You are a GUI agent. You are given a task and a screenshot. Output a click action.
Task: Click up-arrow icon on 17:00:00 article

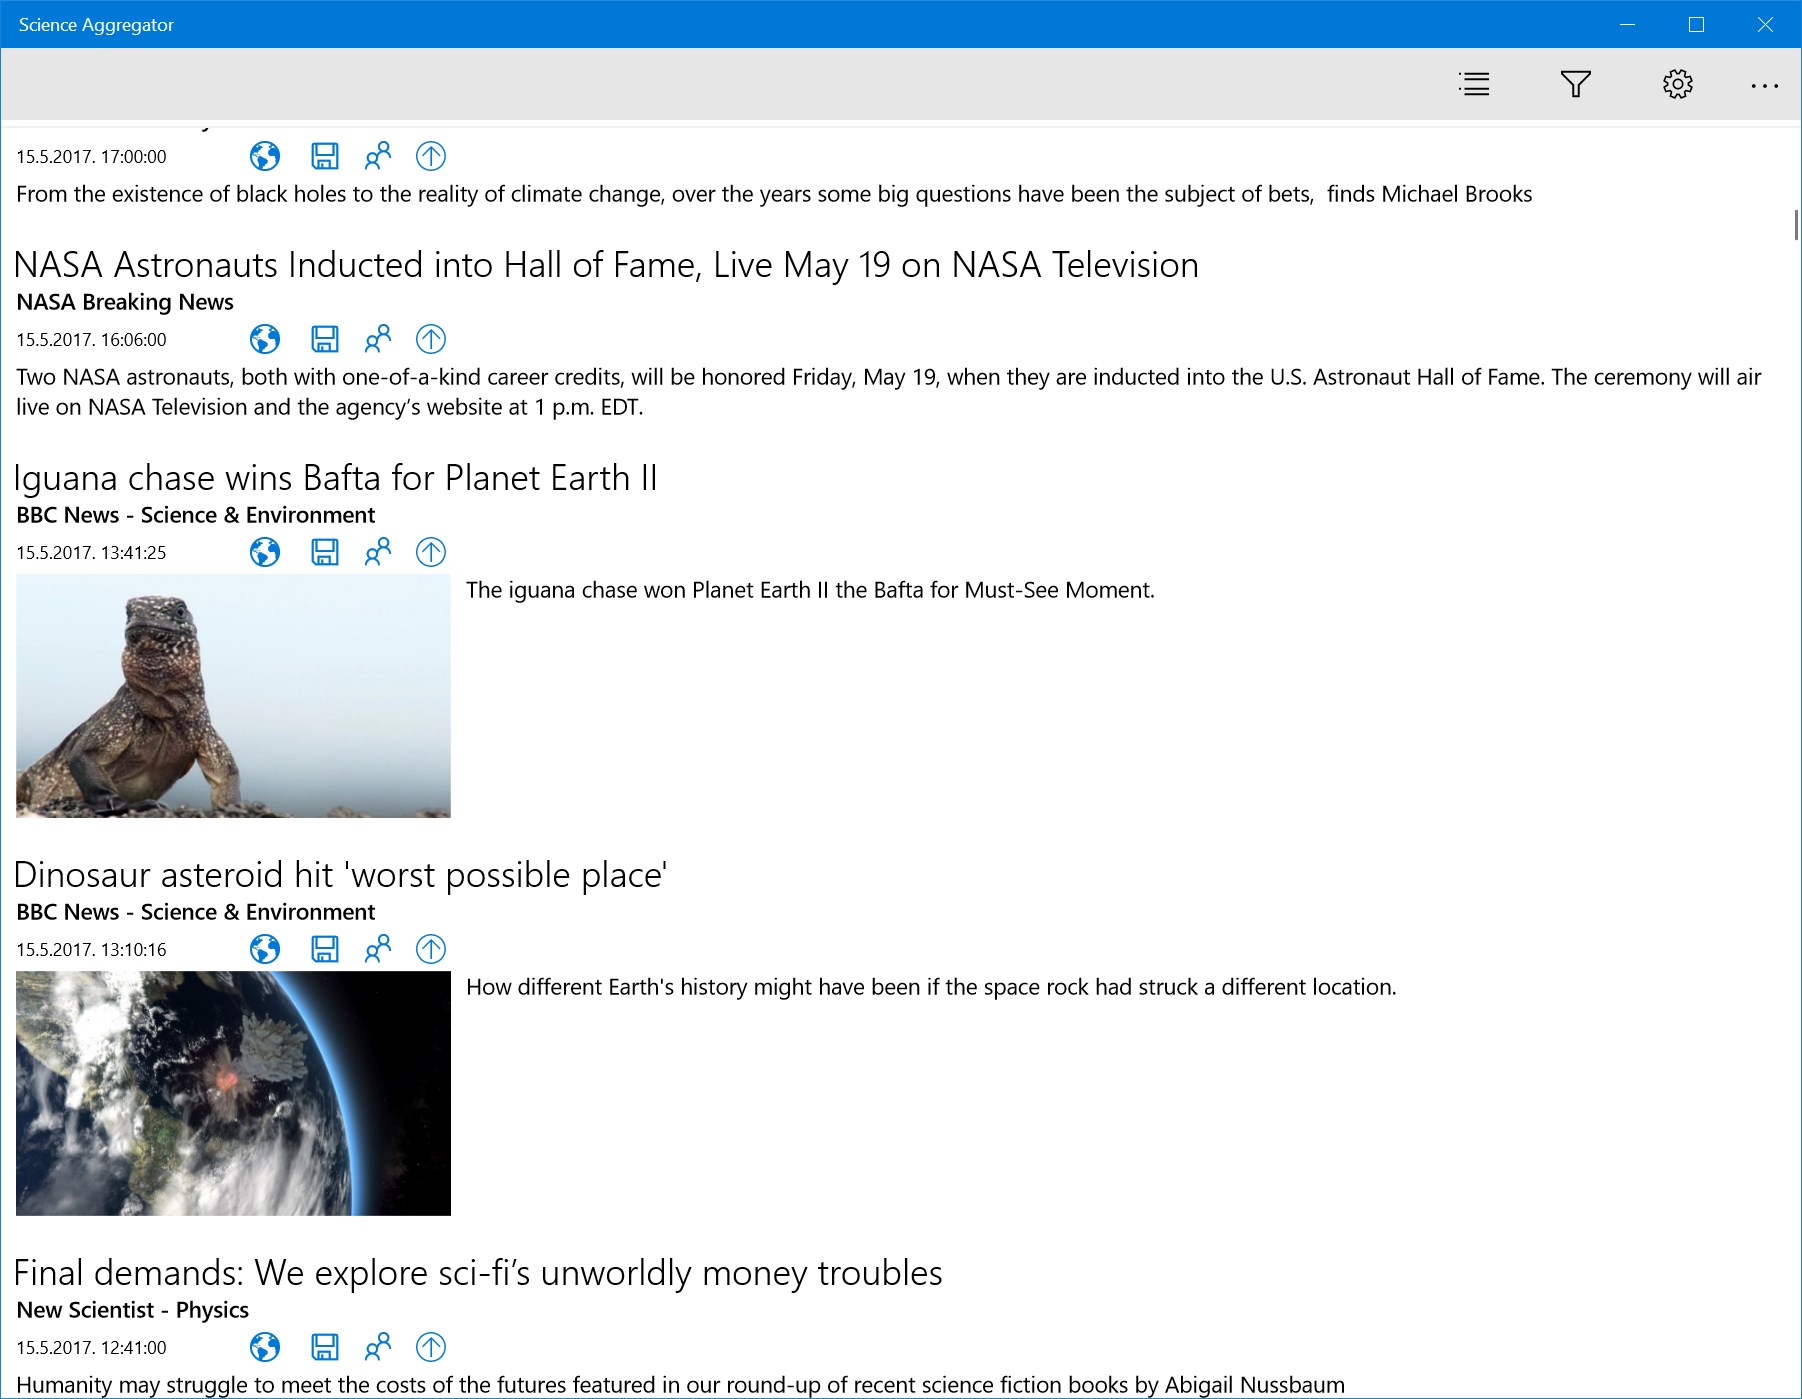pos(431,156)
